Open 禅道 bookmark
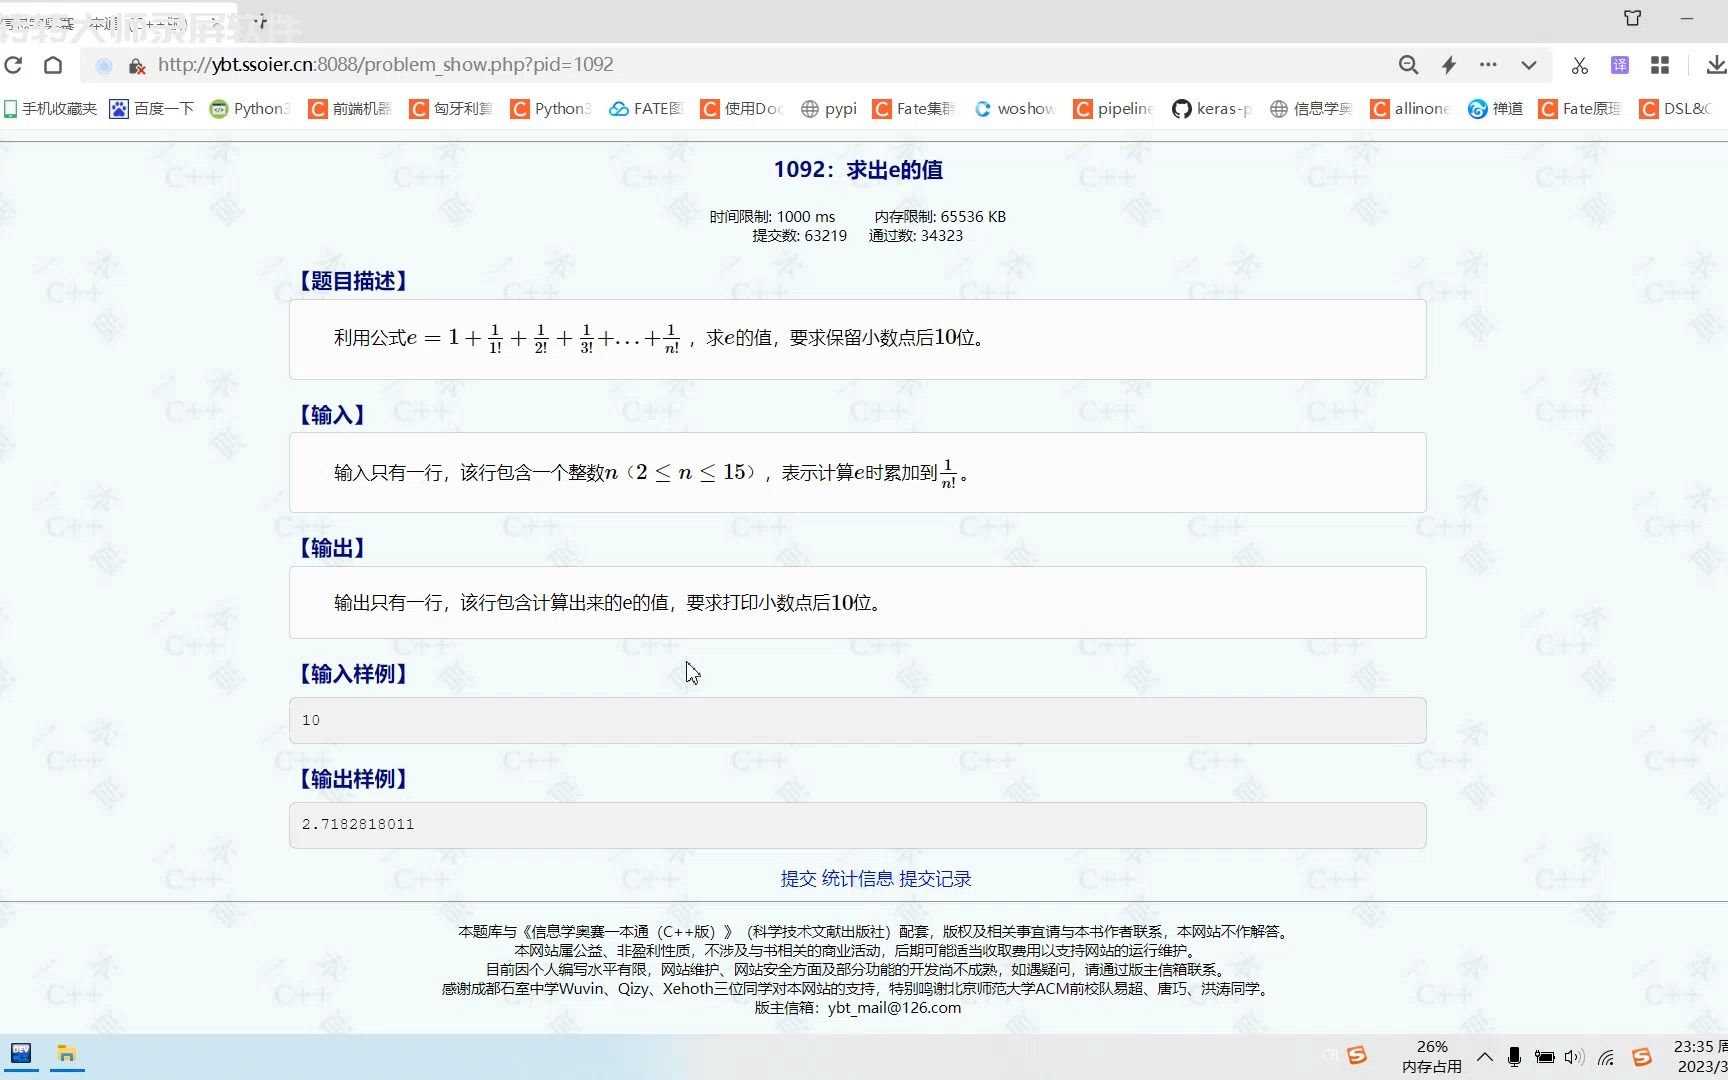The height and width of the screenshot is (1080, 1728). [1495, 108]
